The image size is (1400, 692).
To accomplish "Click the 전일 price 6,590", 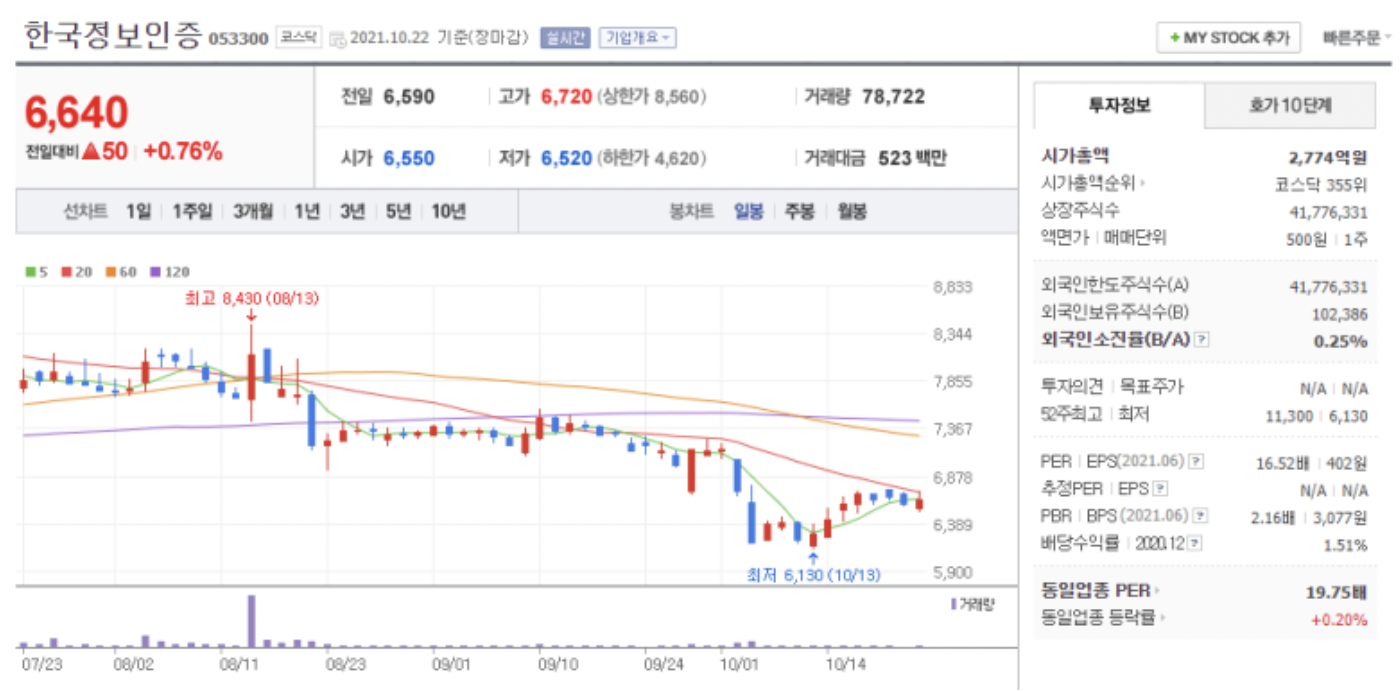I will 409,97.
